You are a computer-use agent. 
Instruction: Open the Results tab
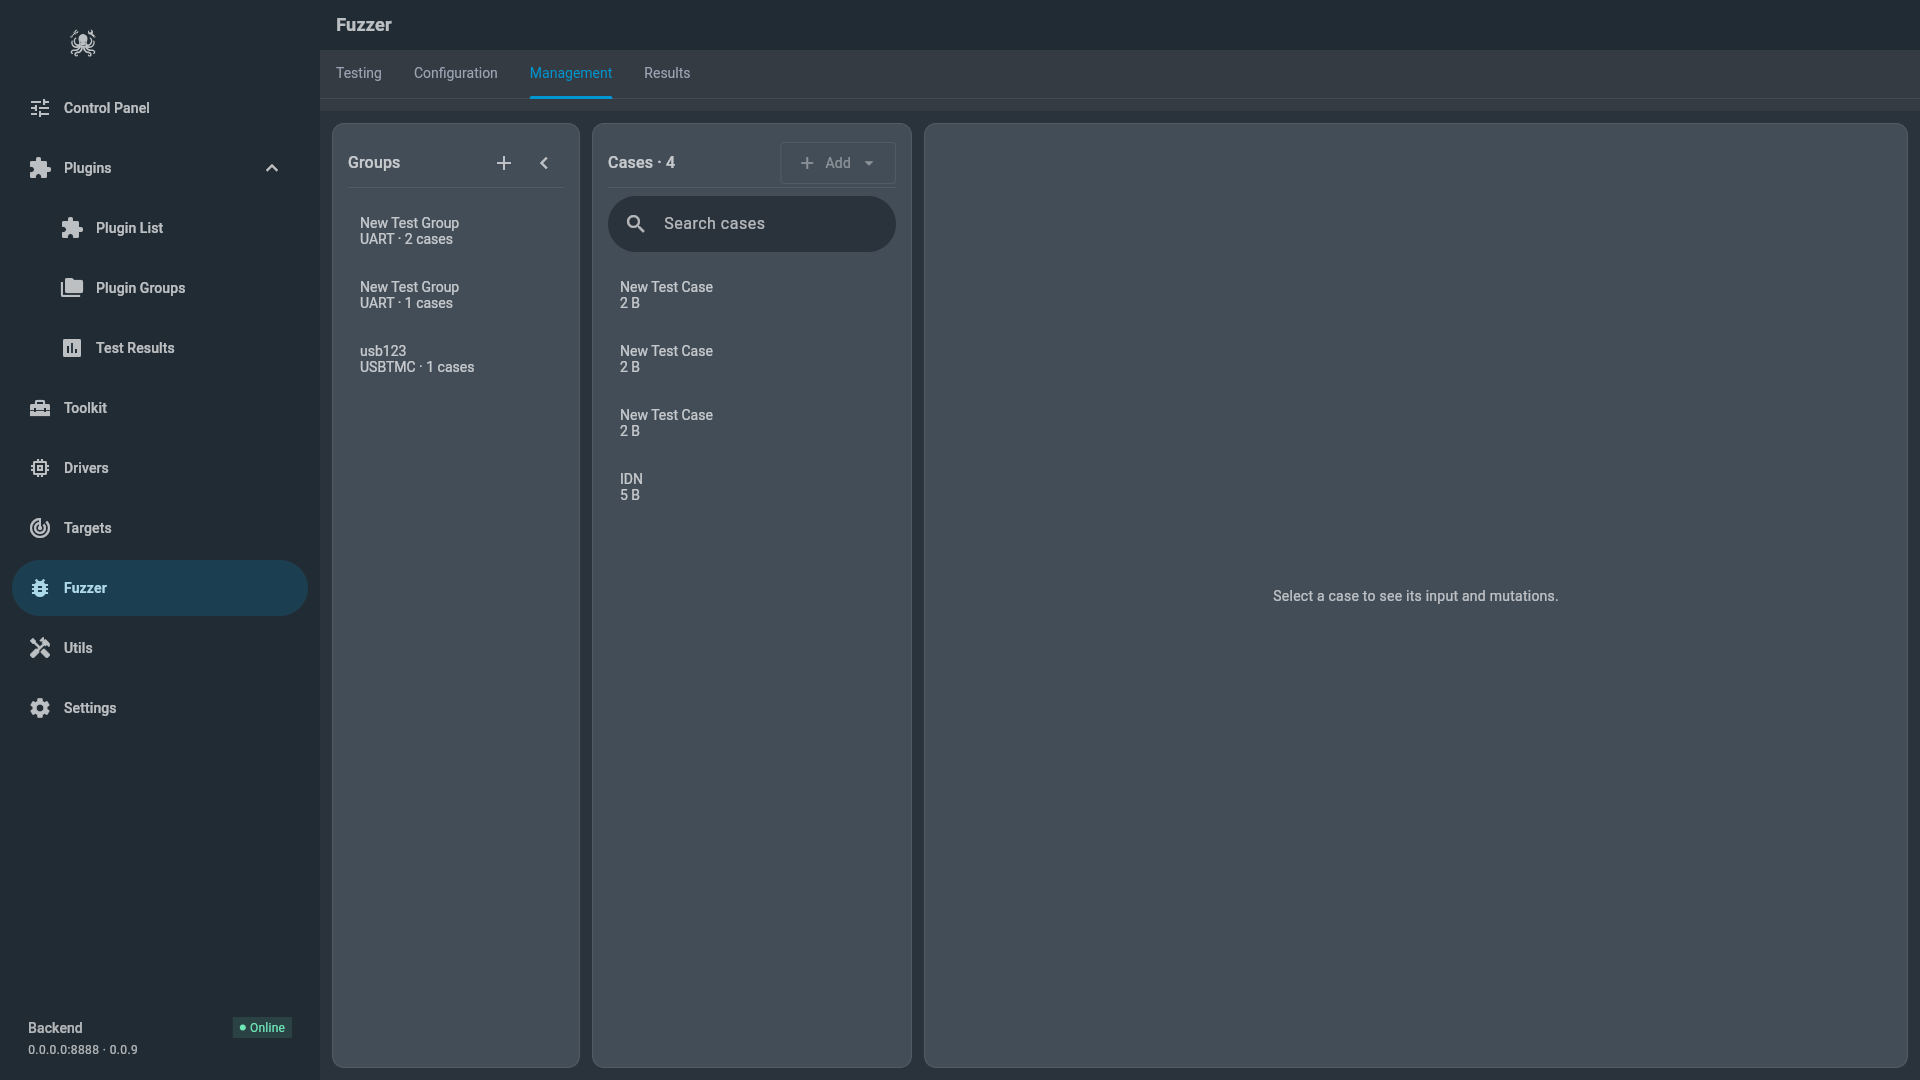pos(667,73)
